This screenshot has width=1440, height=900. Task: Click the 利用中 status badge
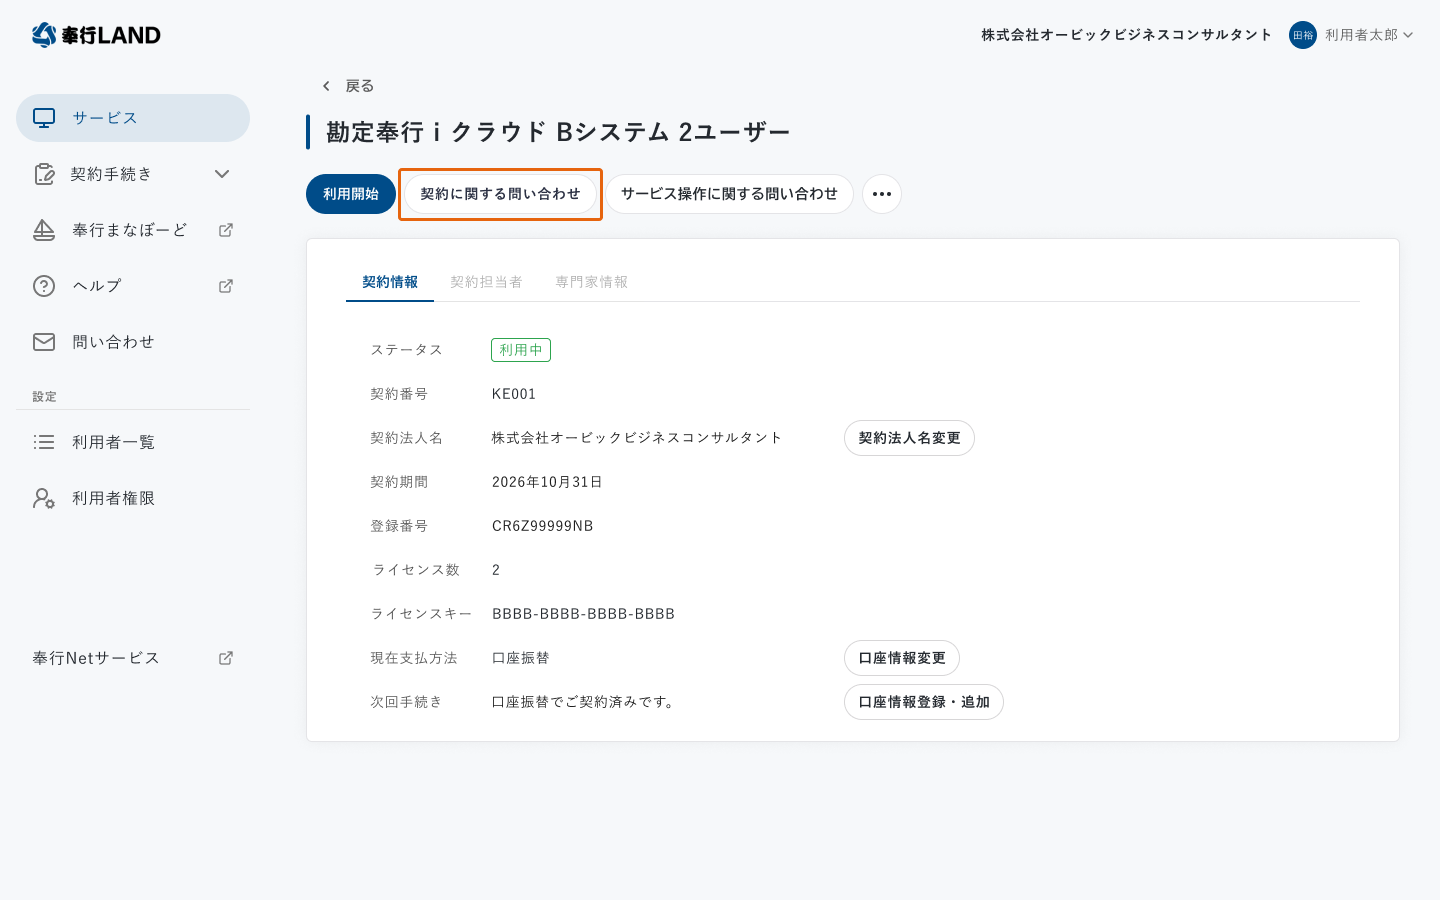coord(520,349)
